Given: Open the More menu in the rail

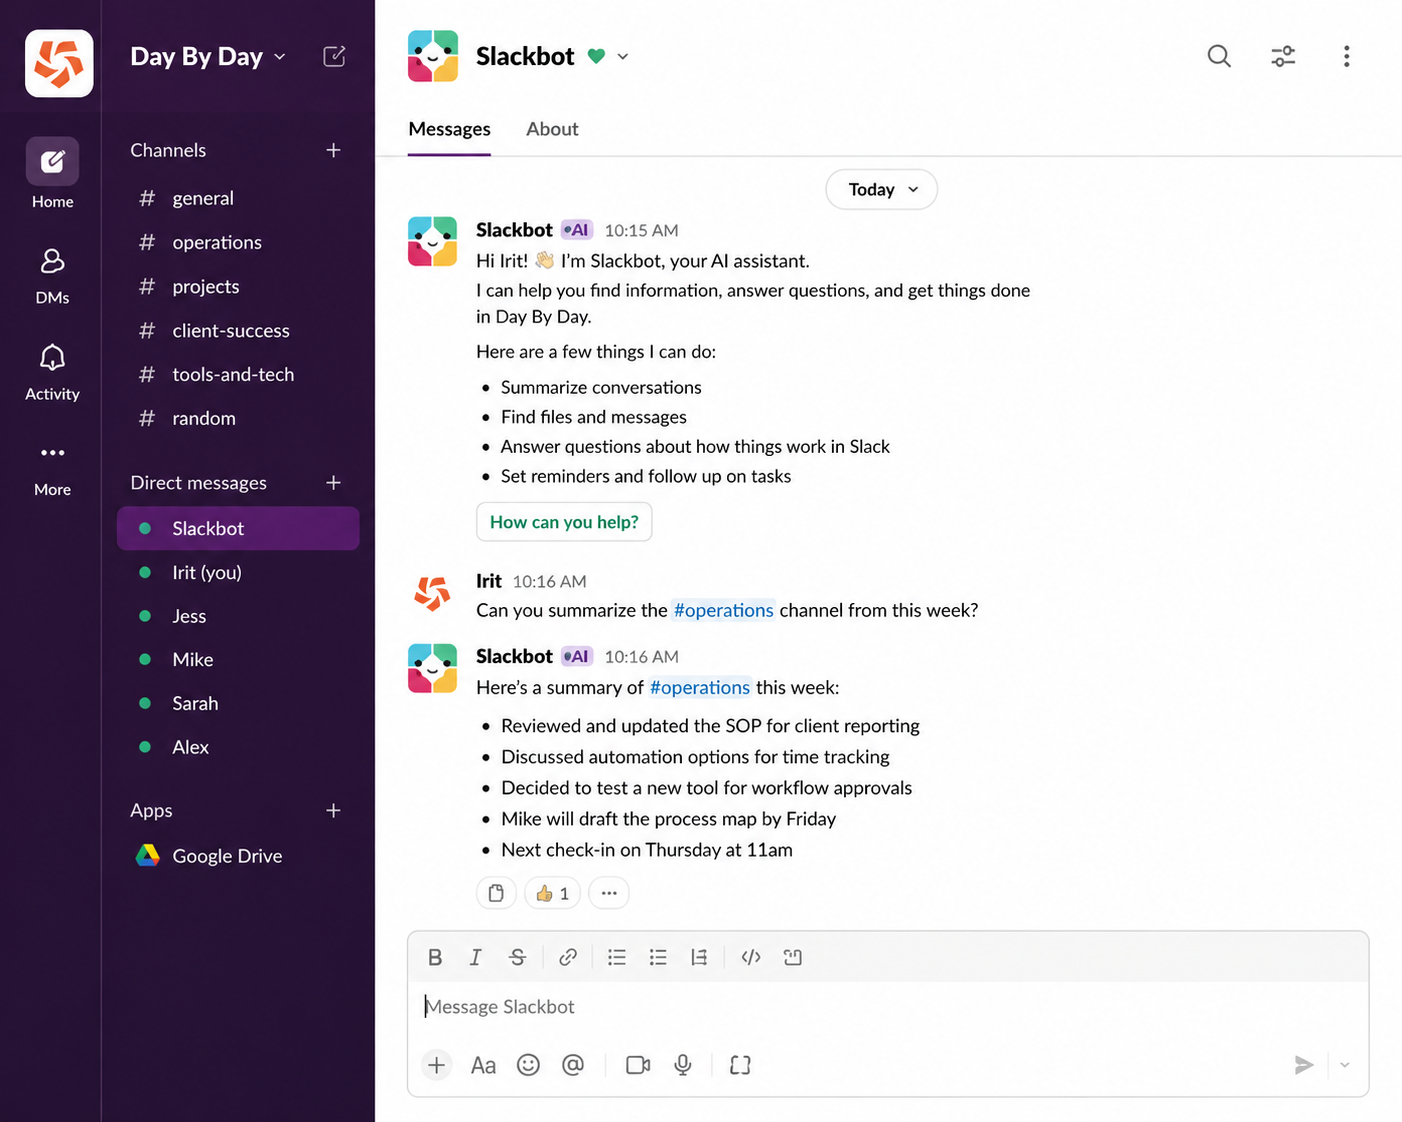Looking at the screenshot, I should click(52, 469).
